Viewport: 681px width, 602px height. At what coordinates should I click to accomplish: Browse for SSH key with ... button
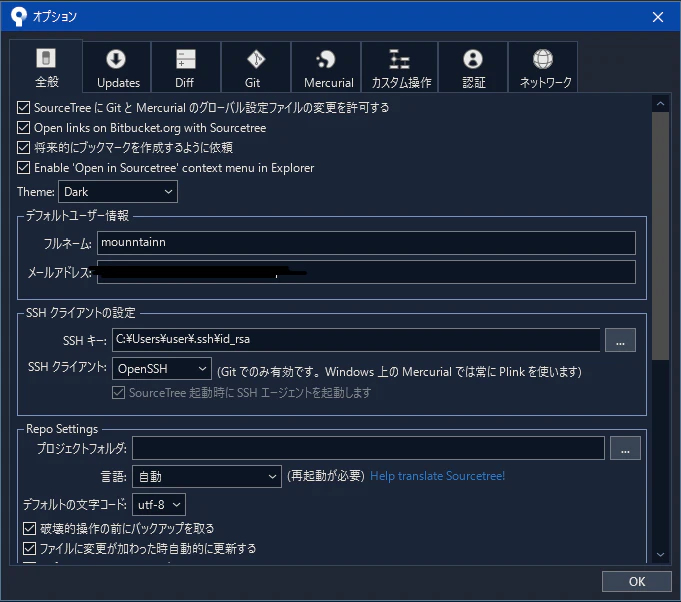[x=620, y=340]
